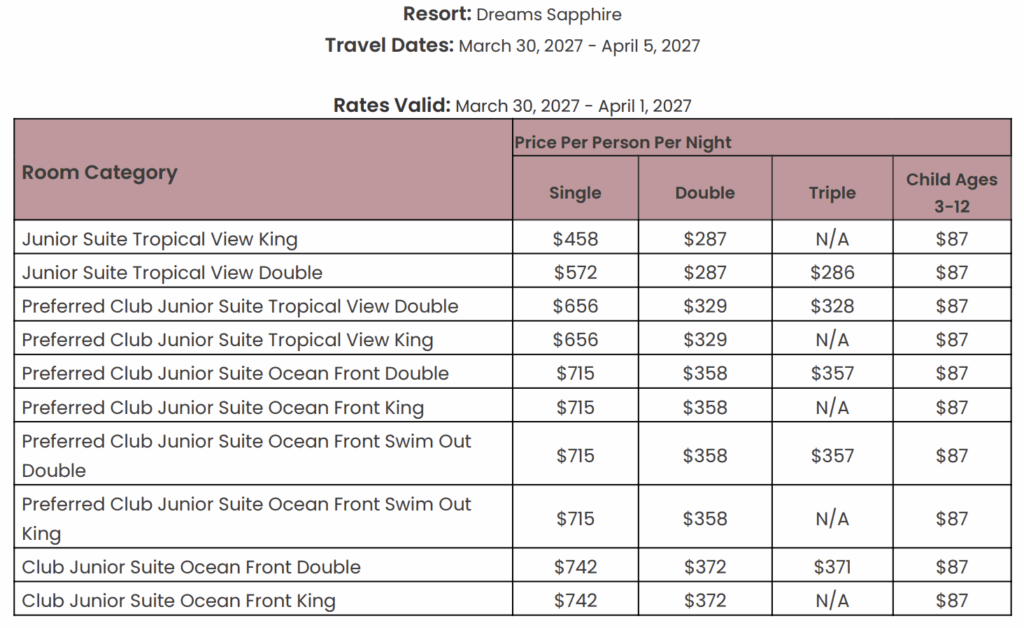Click the $286 triple price cell

pos(832,272)
